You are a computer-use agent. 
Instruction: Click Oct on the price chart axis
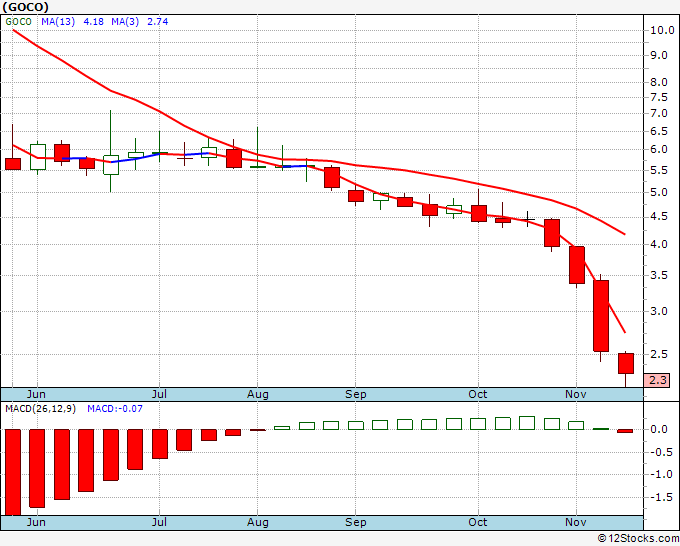click(x=477, y=394)
